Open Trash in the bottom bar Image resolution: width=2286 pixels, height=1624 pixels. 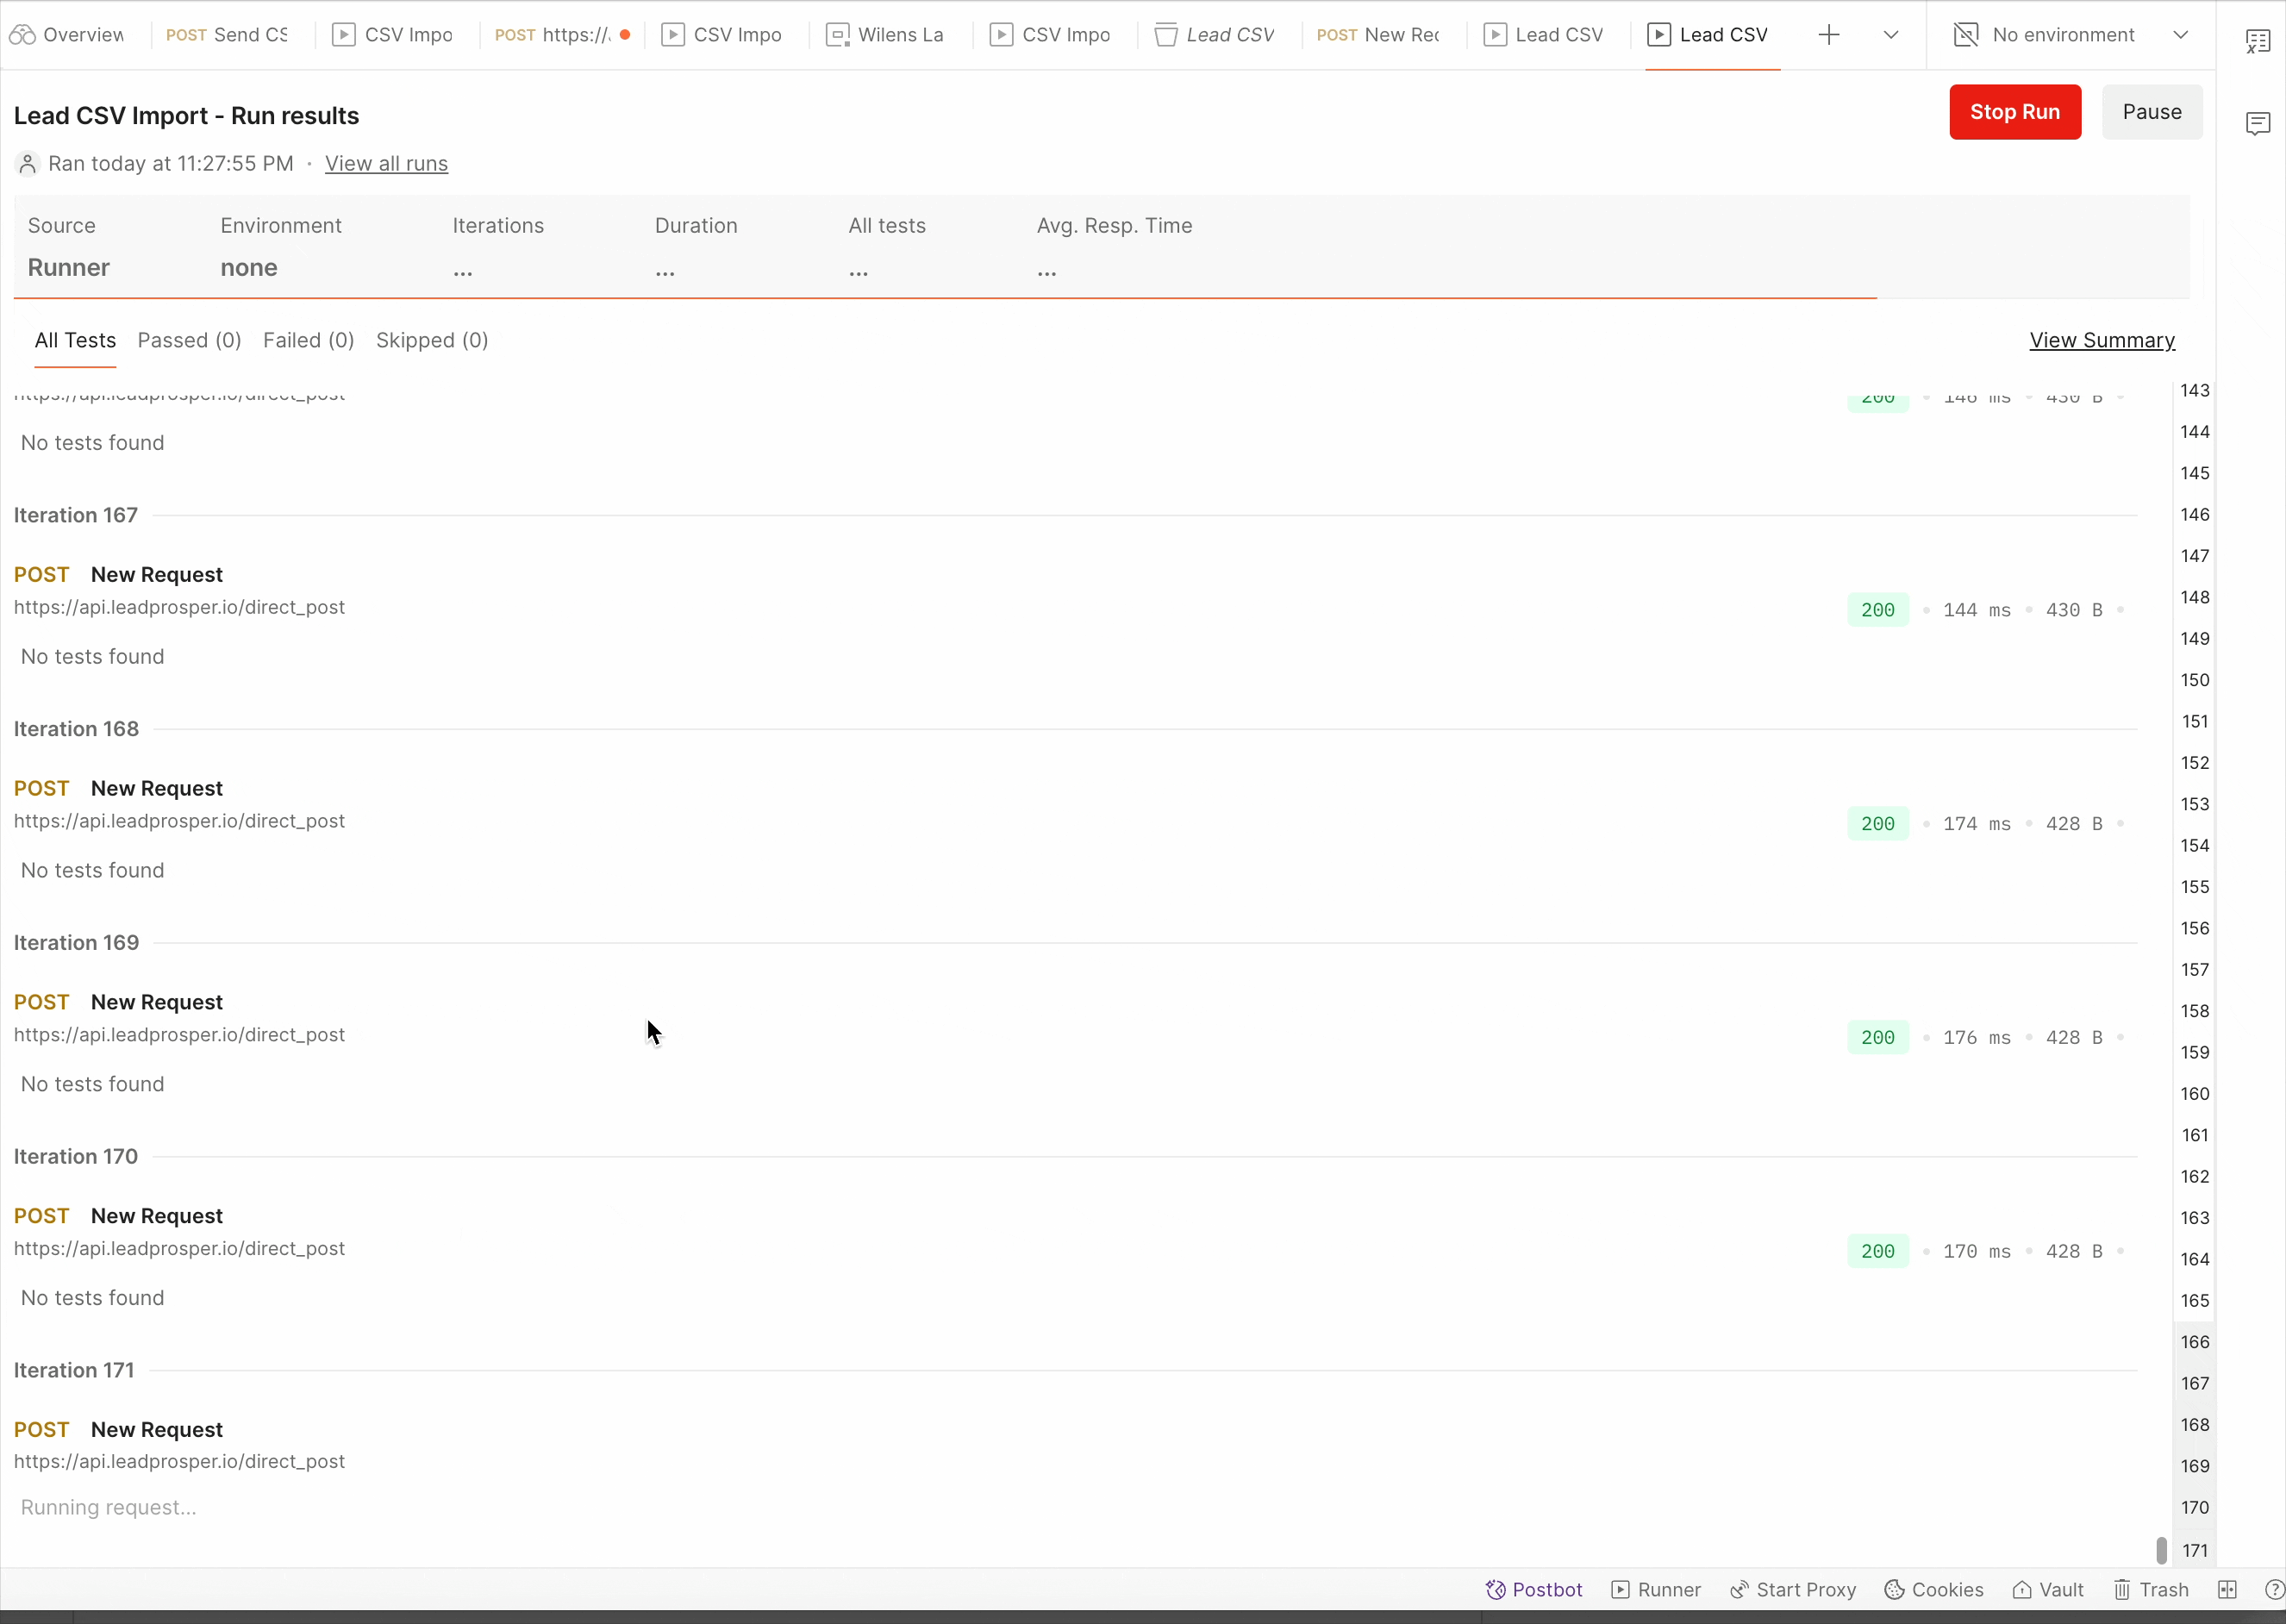tap(2151, 1590)
